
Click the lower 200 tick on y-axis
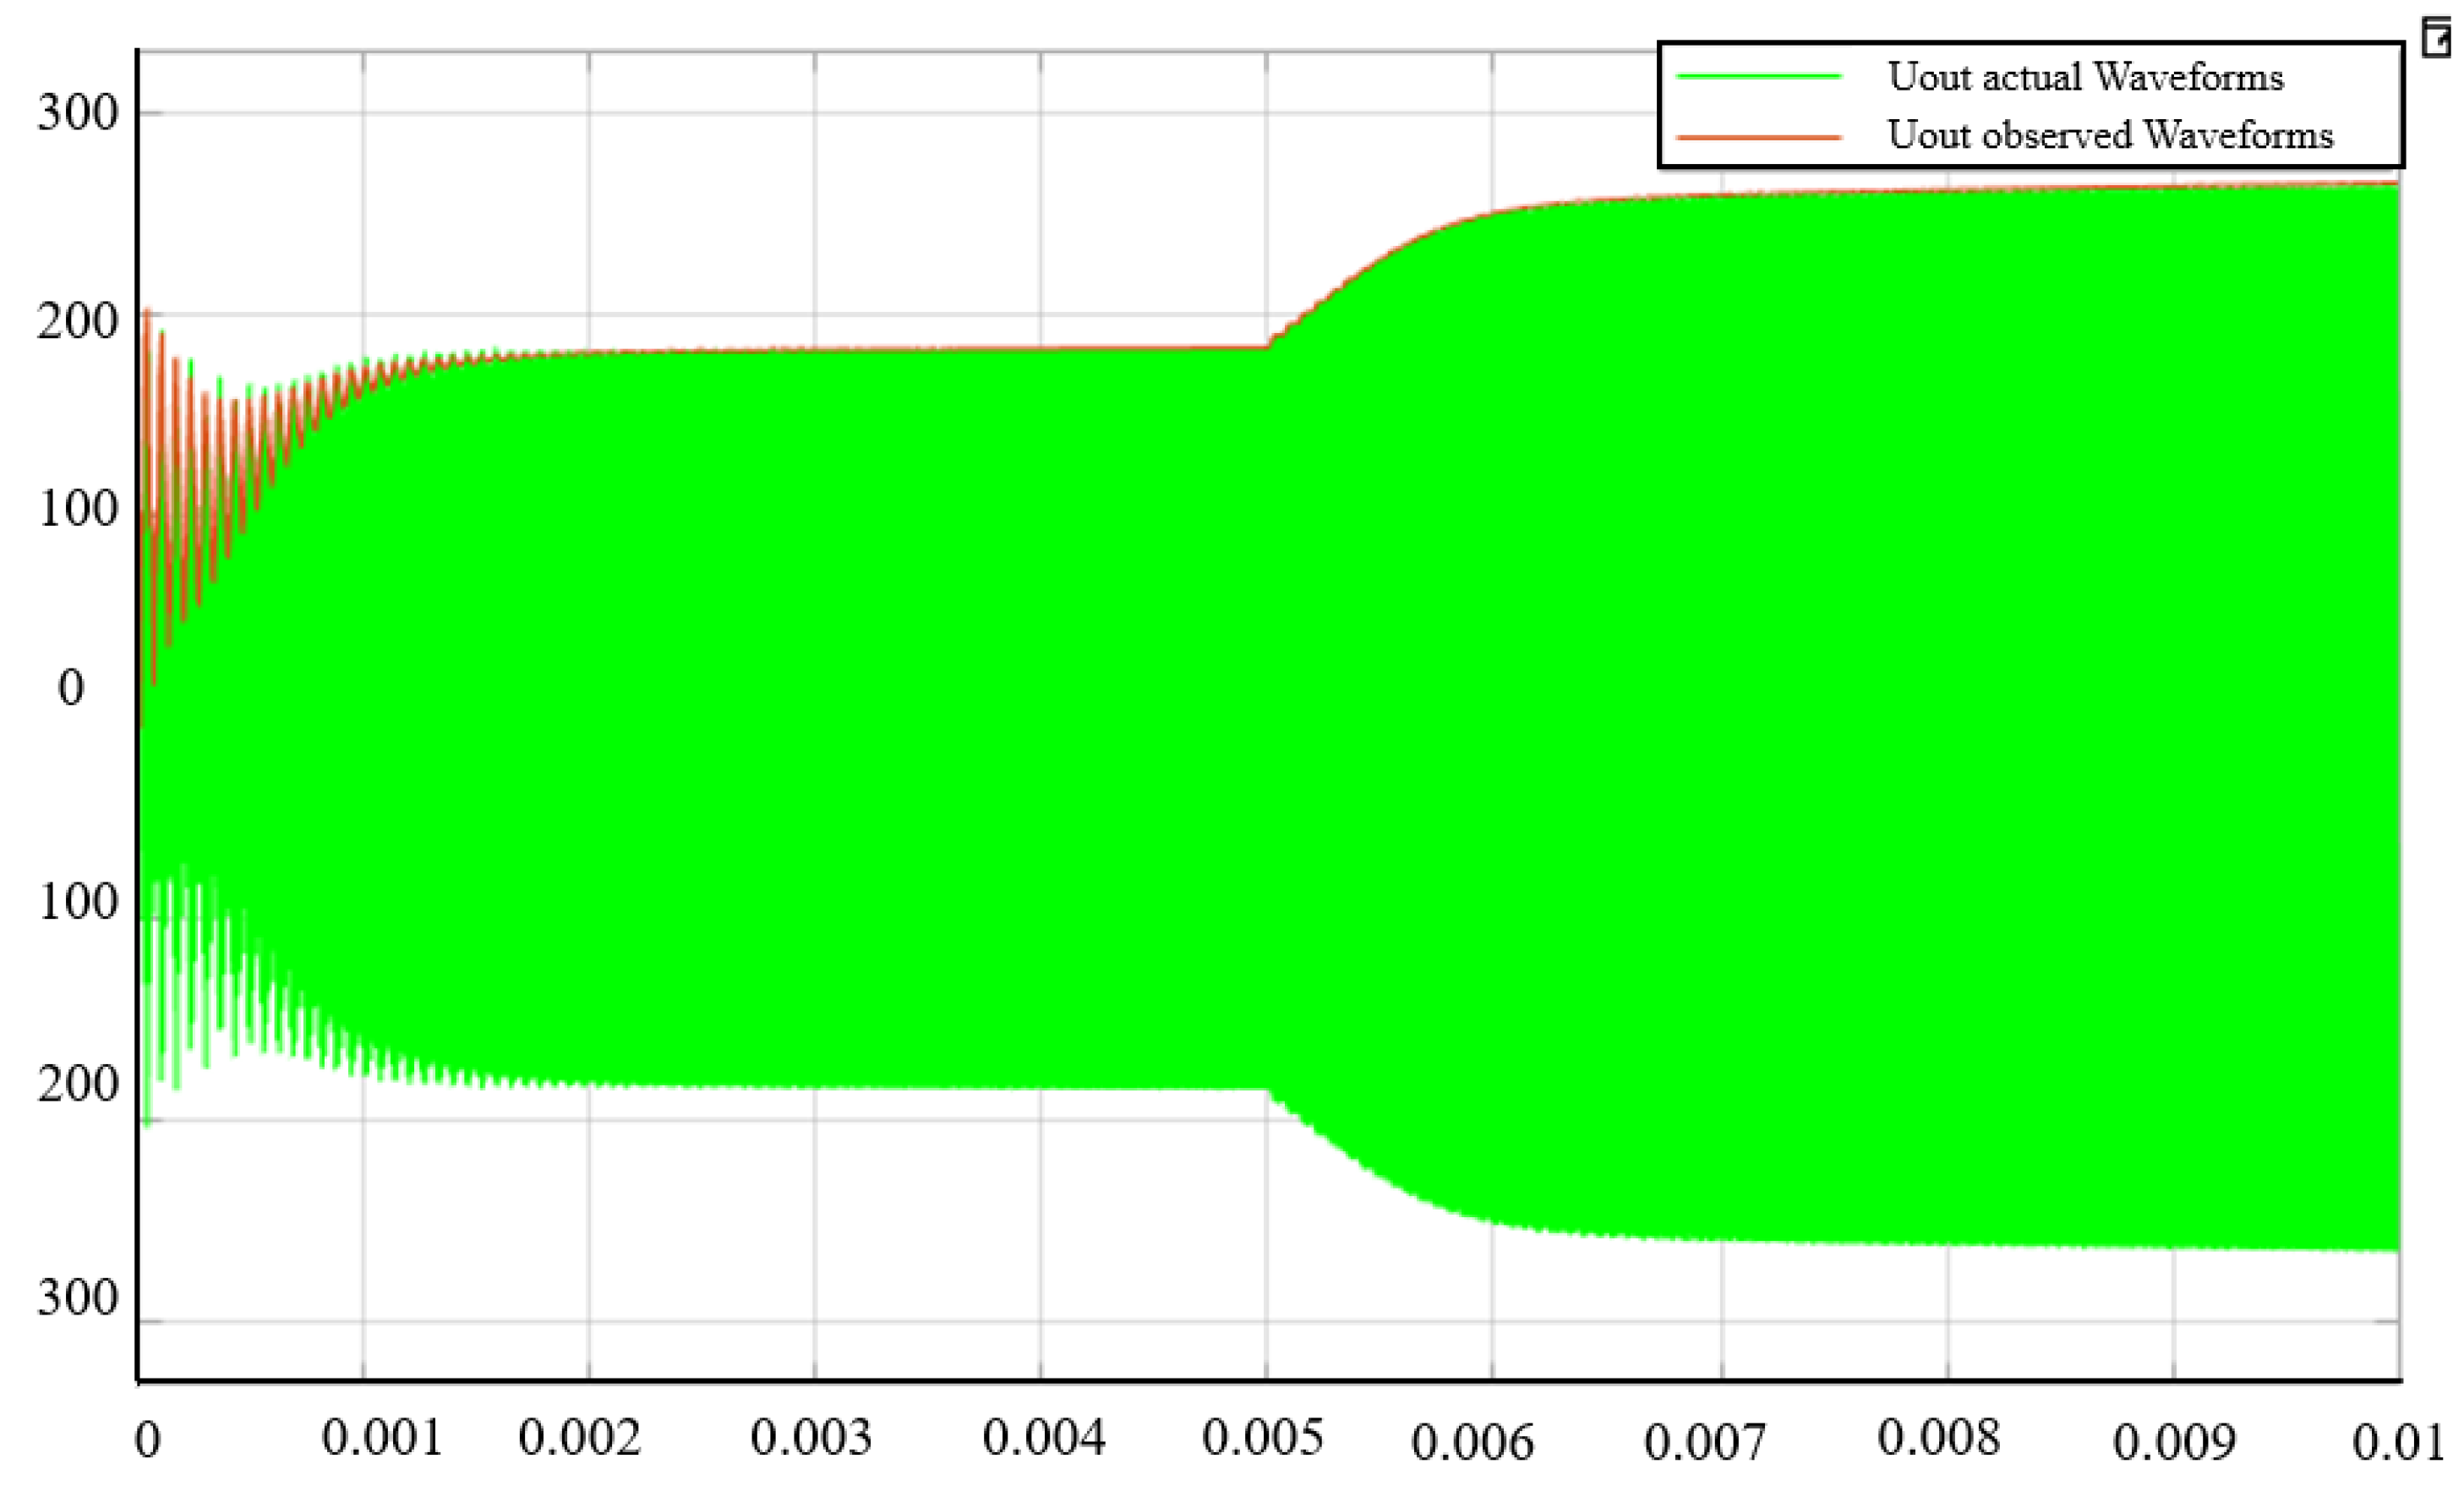click(x=77, y=1084)
